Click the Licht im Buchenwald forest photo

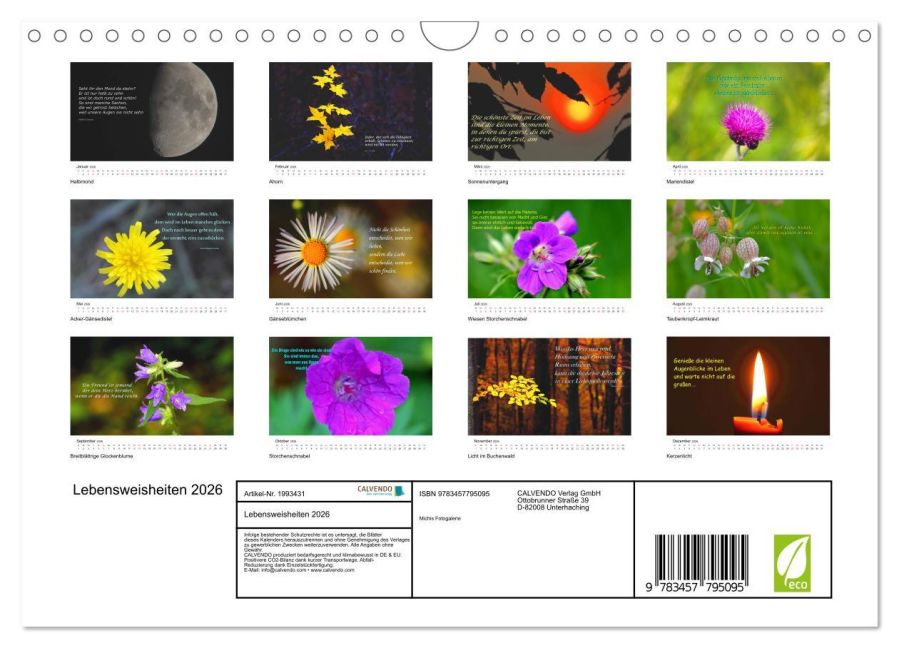(x=549, y=385)
